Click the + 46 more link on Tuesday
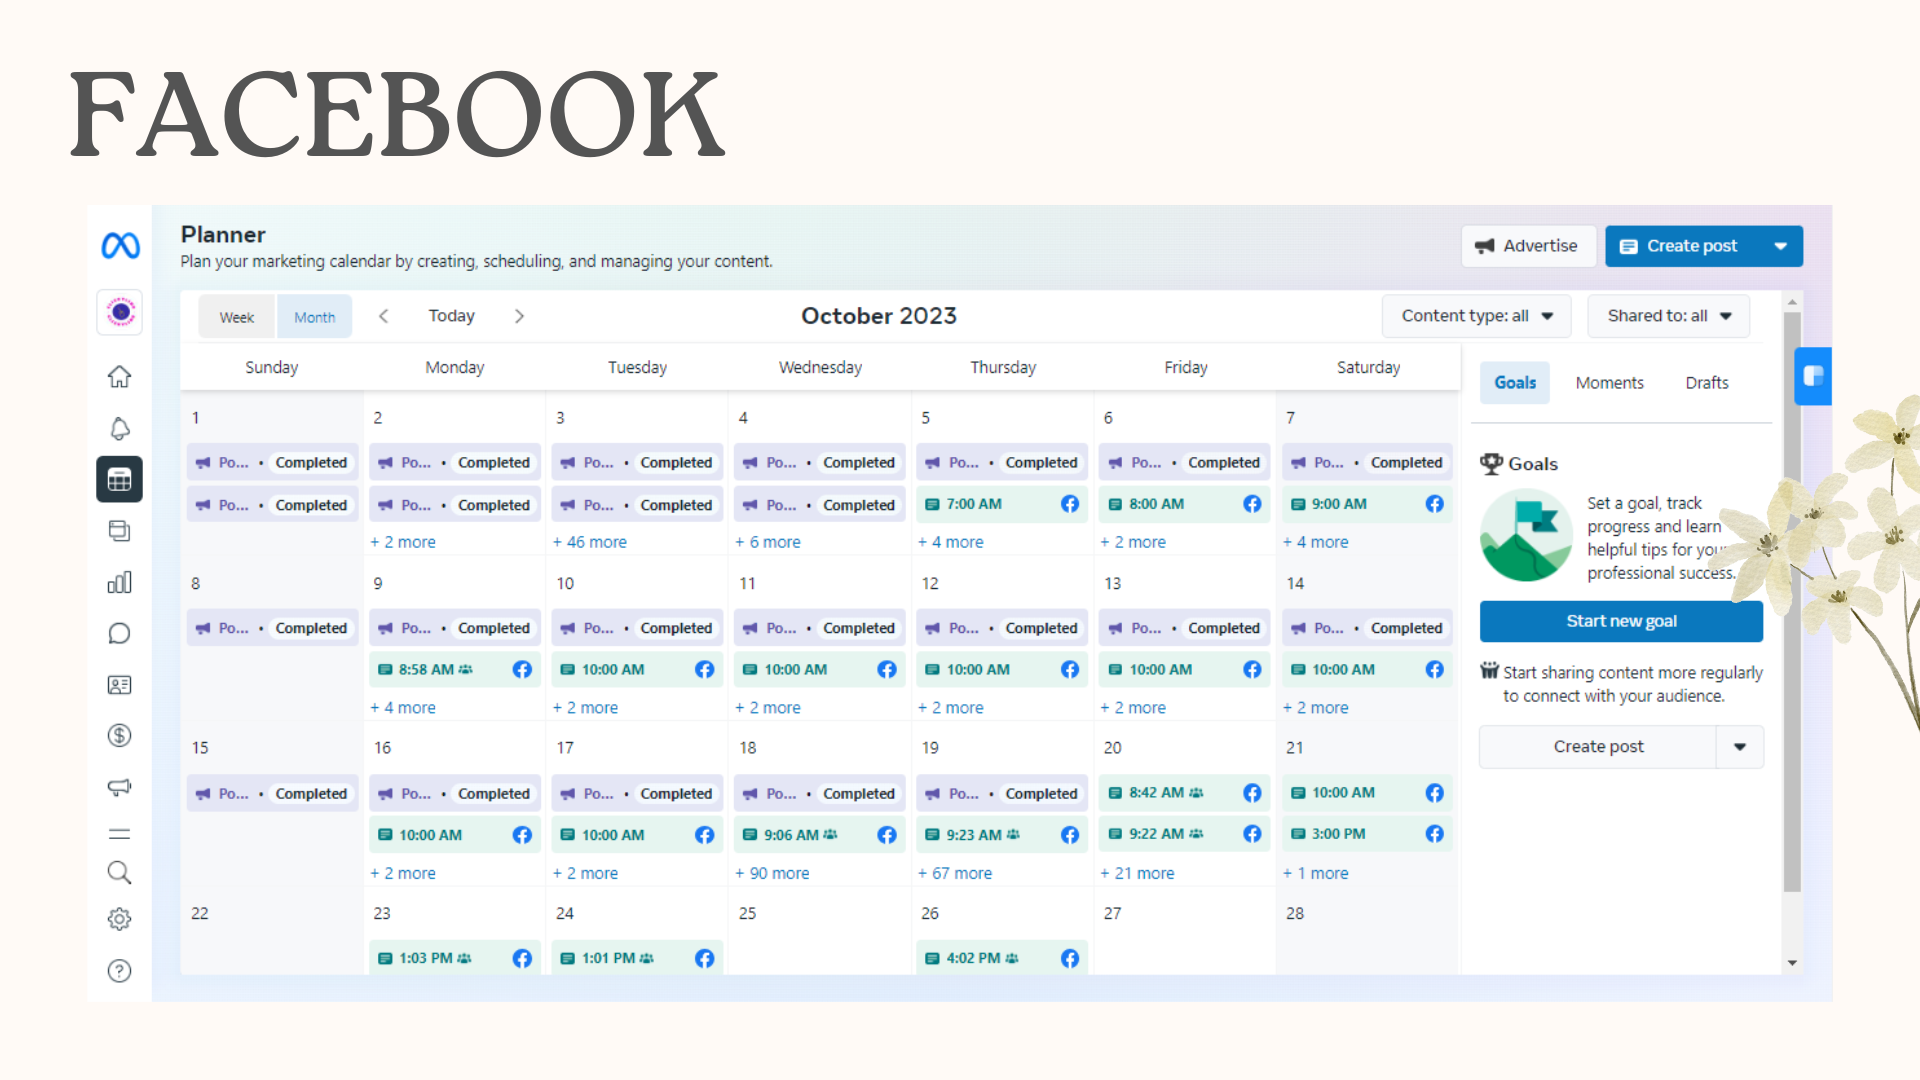The height and width of the screenshot is (1080, 1920). point(590,542)
